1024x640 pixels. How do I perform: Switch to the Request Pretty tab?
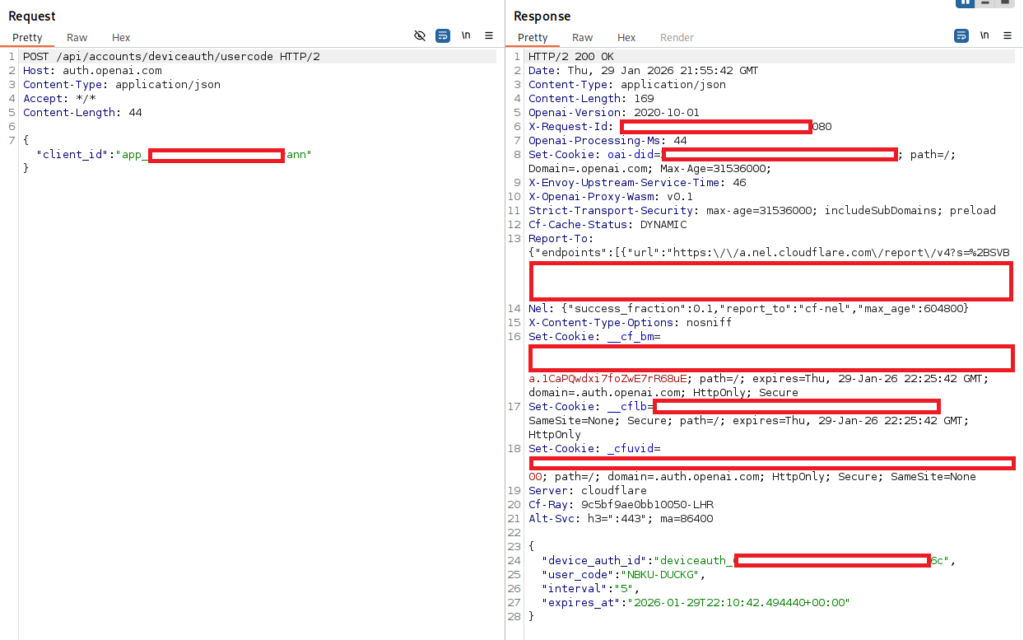(x=27, y=38)
